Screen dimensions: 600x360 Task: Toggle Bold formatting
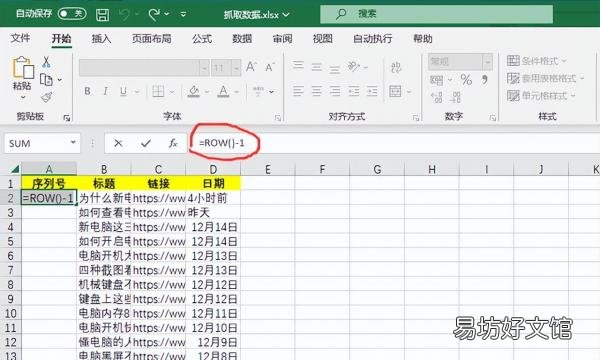(87, 91)
